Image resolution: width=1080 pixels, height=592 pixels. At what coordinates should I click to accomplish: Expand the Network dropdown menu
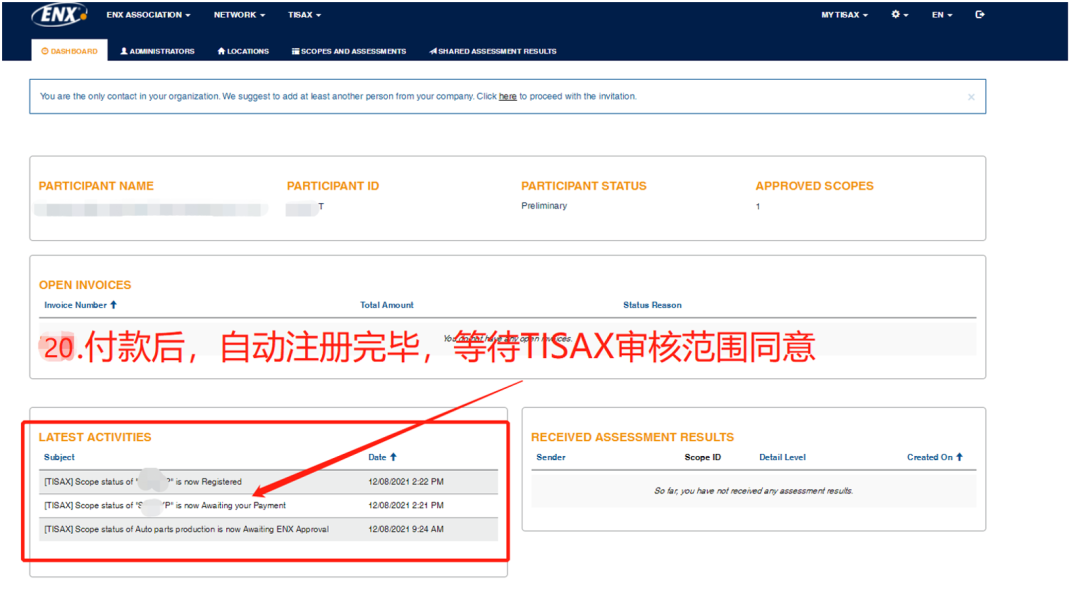coord(239,14)
